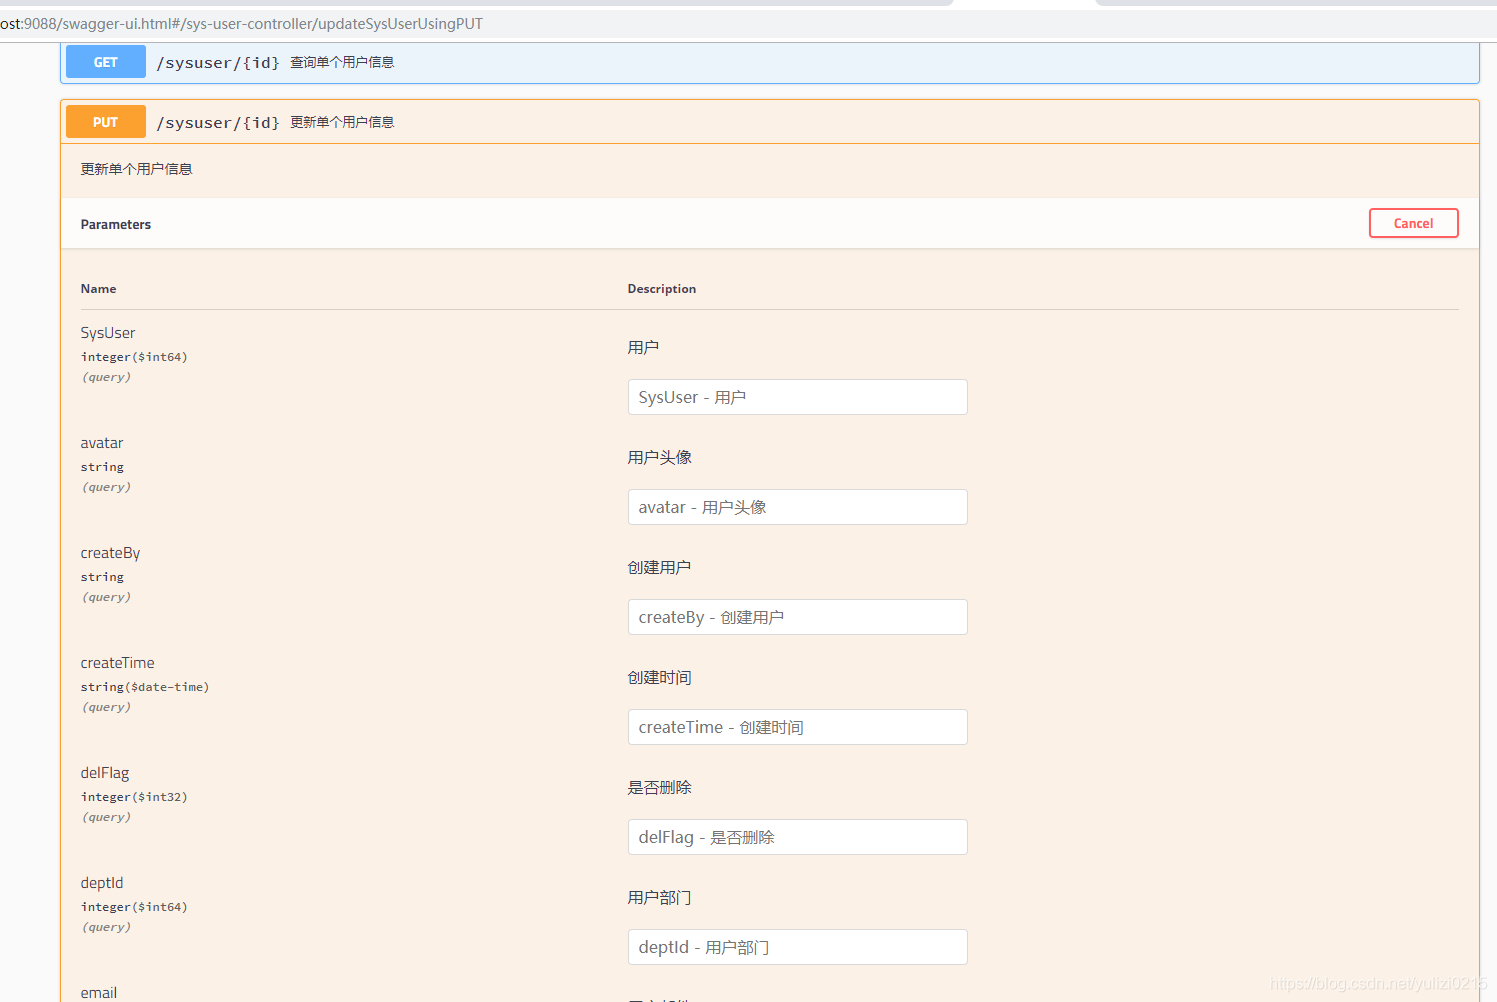Click the Parameters section header
Screen dimensions: 1497x1002
(116, 224)
